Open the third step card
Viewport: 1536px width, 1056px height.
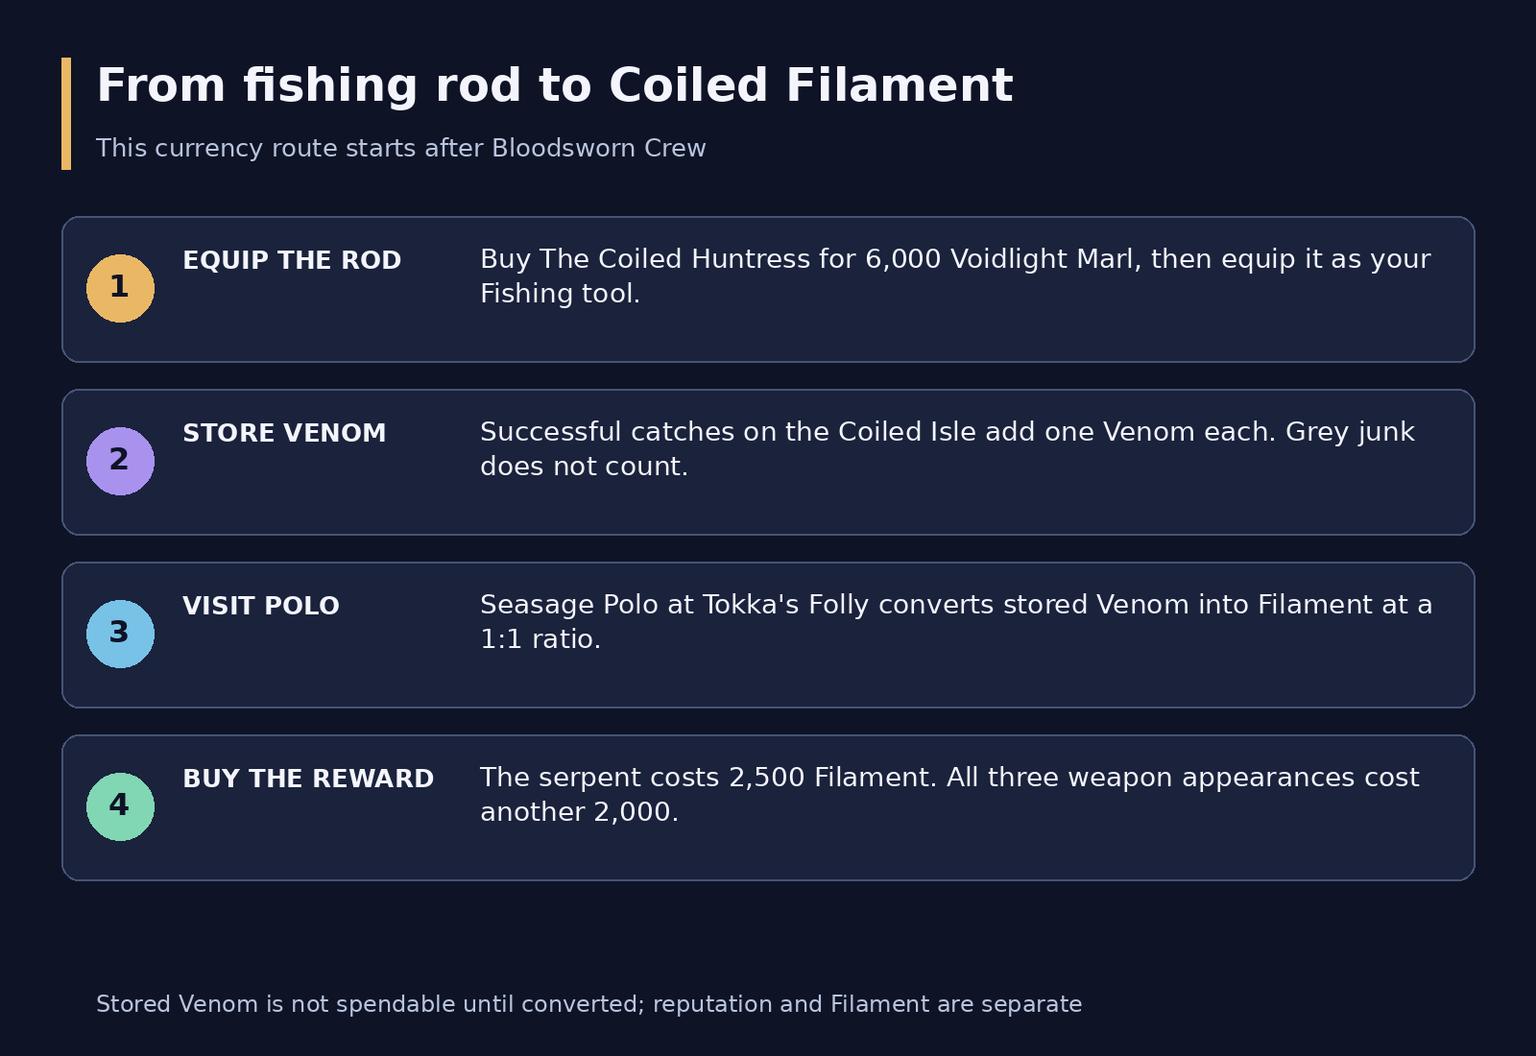768,635
